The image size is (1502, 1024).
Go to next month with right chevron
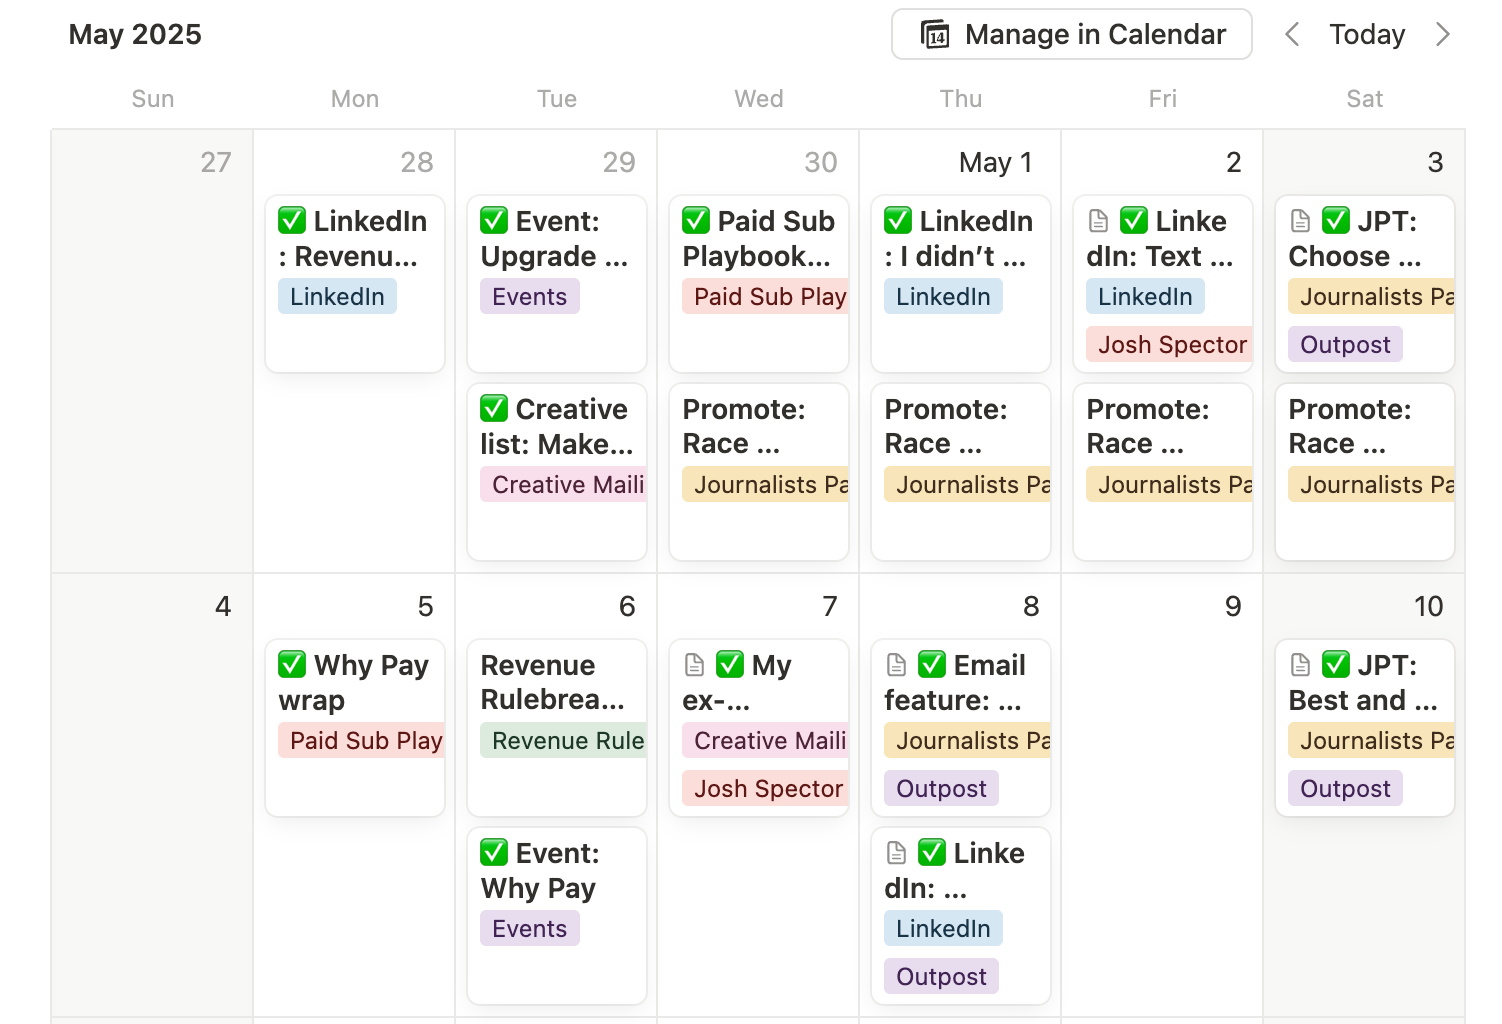1442,35
